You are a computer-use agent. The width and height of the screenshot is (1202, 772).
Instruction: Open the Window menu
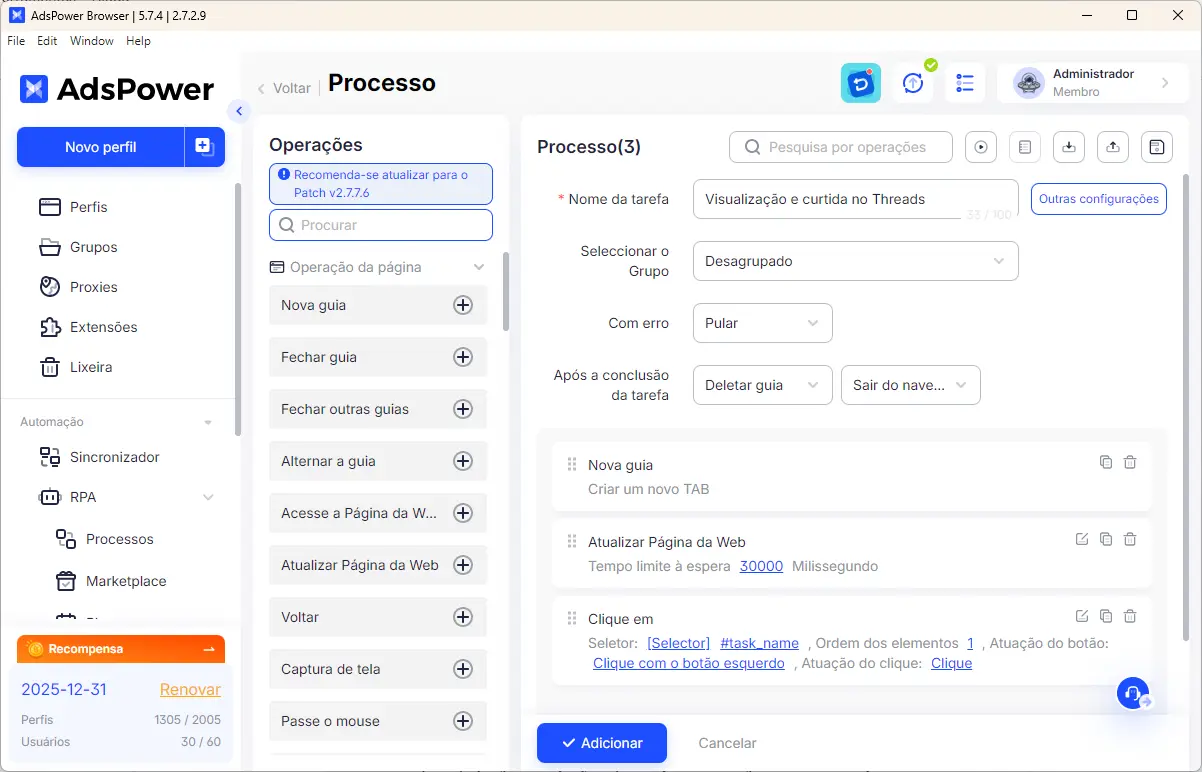tap(92, 41)
